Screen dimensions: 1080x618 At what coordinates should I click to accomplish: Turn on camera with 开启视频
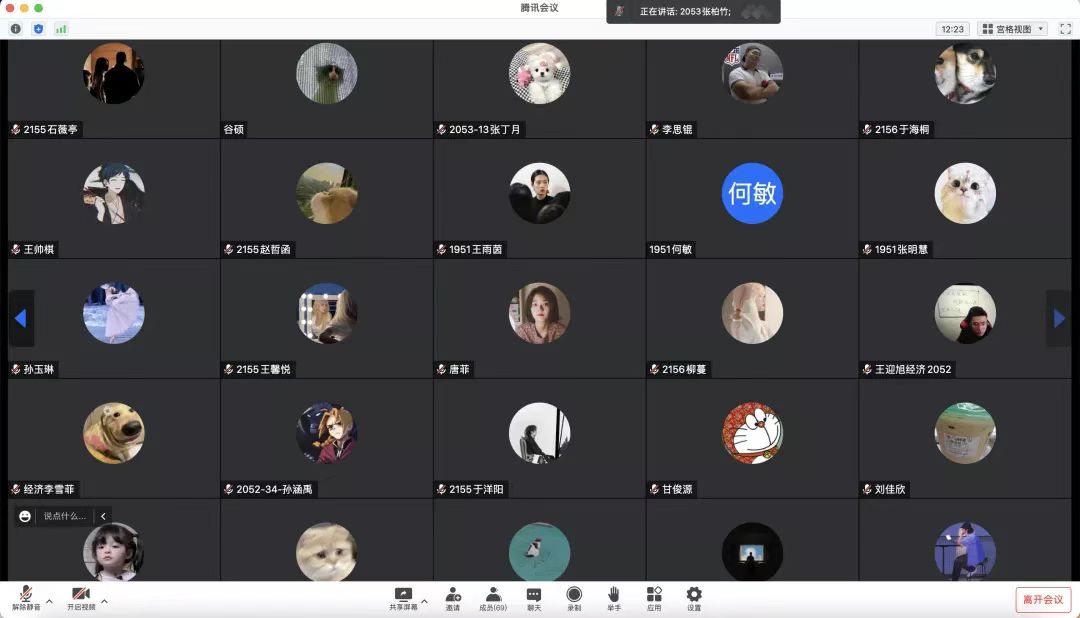81,598
